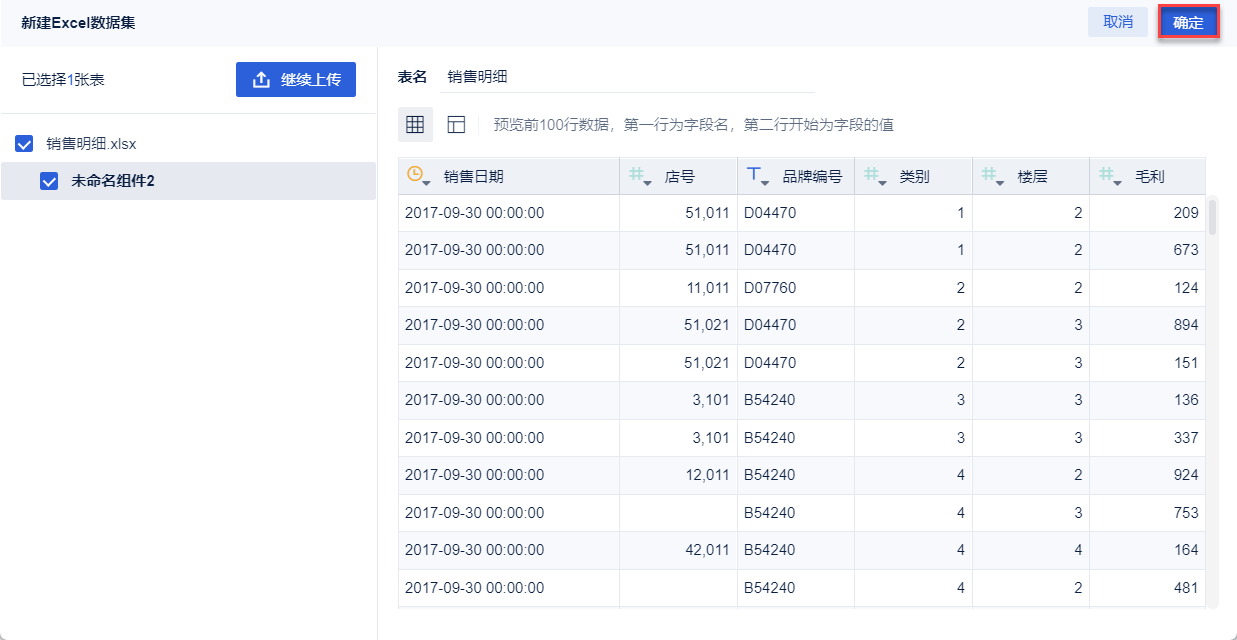Edit the 表名 input field
Screen dimensions: 1237x640
click(627, 77)
